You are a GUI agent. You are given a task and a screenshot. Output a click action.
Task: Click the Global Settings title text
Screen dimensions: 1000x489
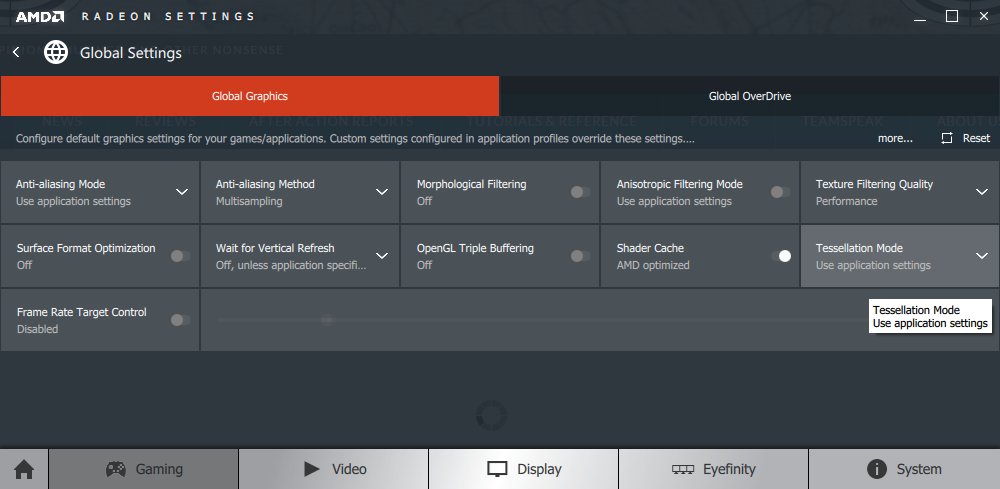point(131,53)
